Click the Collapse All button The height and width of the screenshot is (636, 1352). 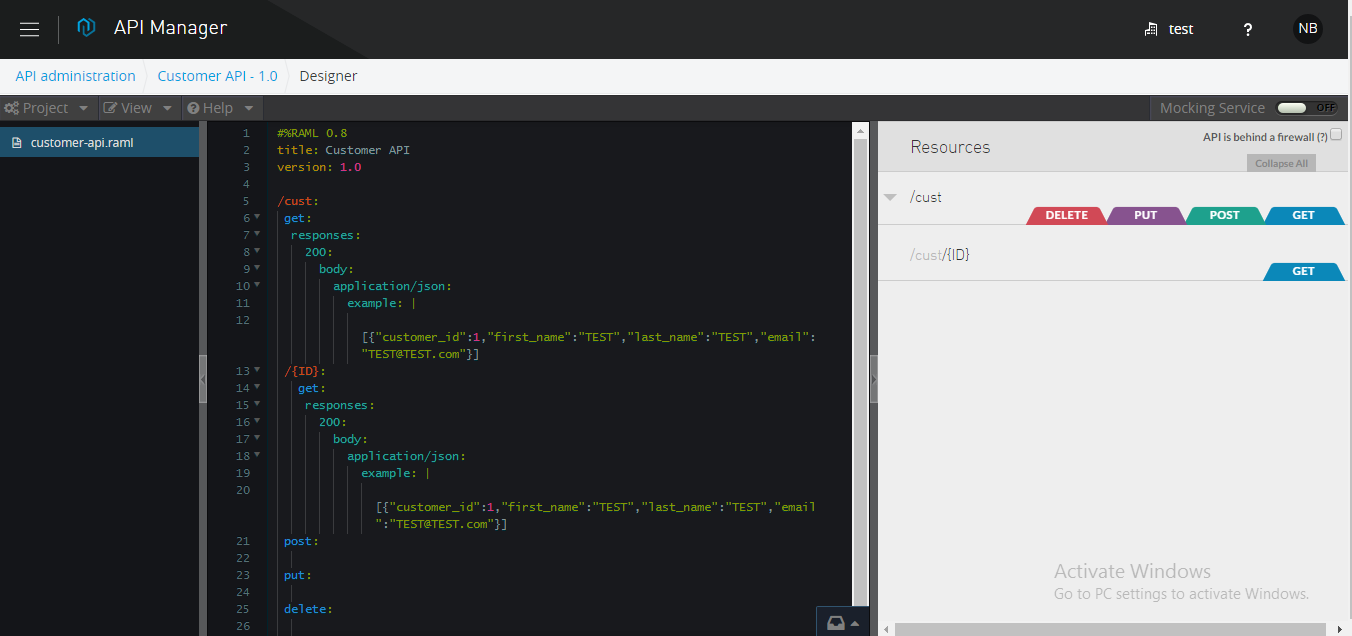tap(1280, 163)
